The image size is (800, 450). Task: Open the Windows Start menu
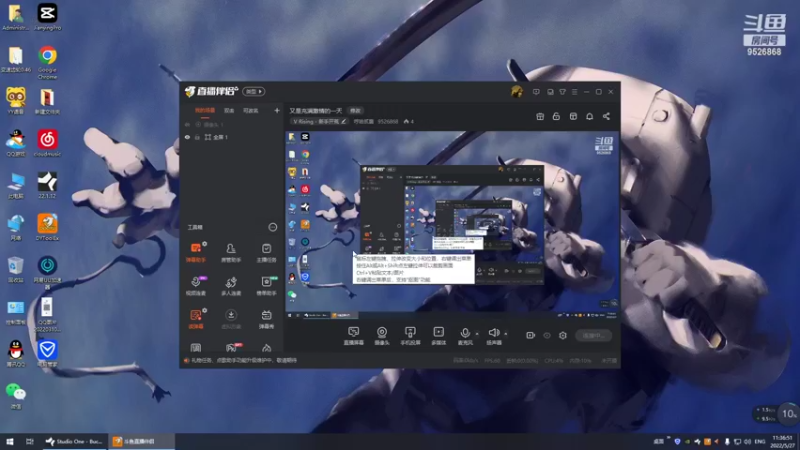click(x=10, y=441)
